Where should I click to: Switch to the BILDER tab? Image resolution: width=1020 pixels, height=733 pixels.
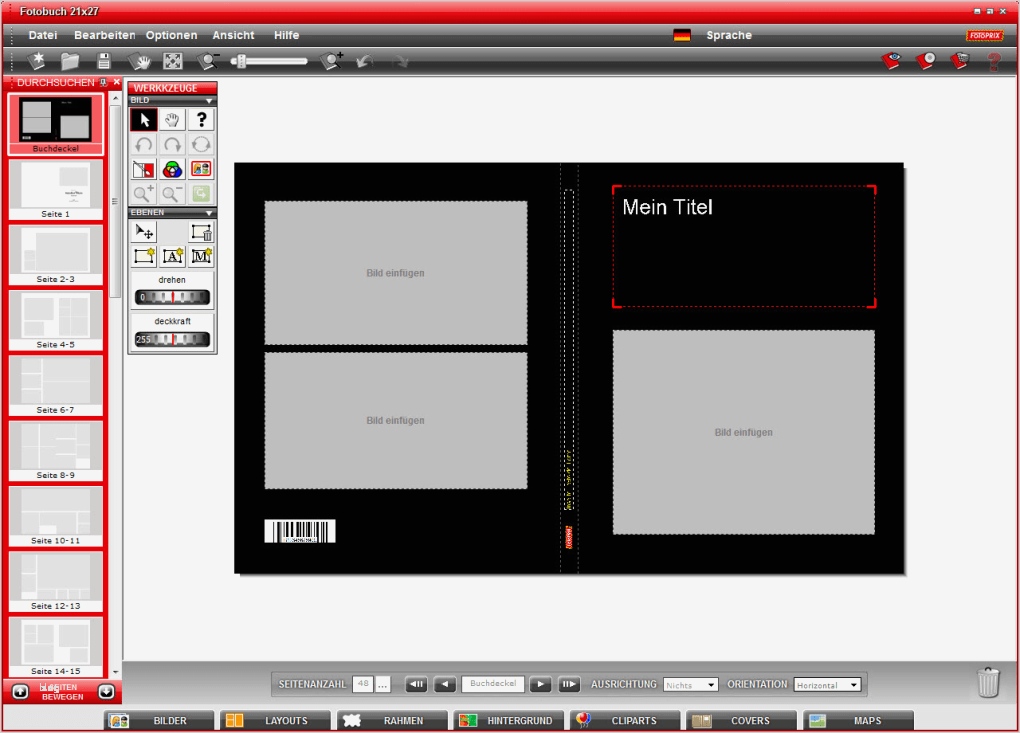tap(159, 721)
